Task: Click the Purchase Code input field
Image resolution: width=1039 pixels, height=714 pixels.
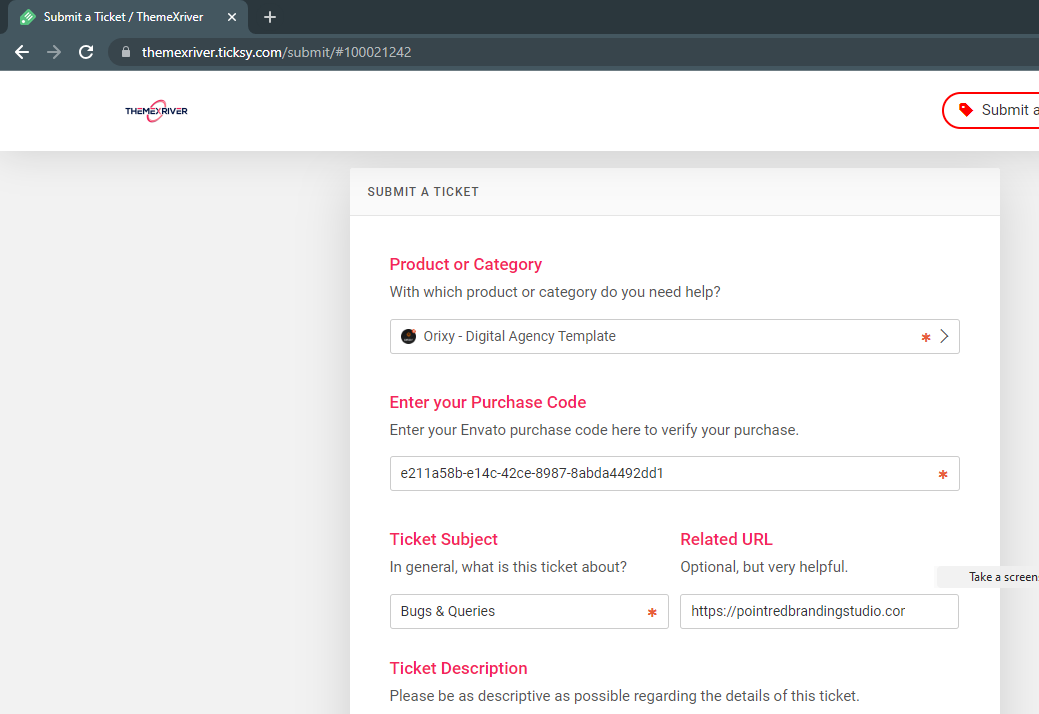Action: (675, 474)
